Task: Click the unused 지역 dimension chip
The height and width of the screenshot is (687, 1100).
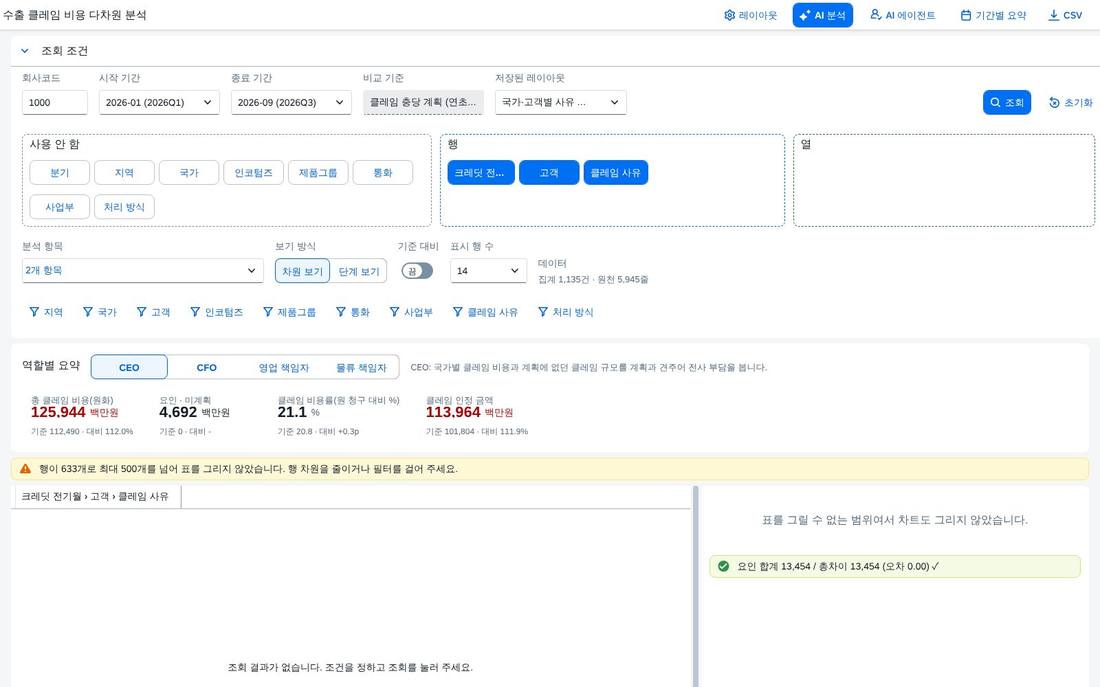Action: pos(124,173)
